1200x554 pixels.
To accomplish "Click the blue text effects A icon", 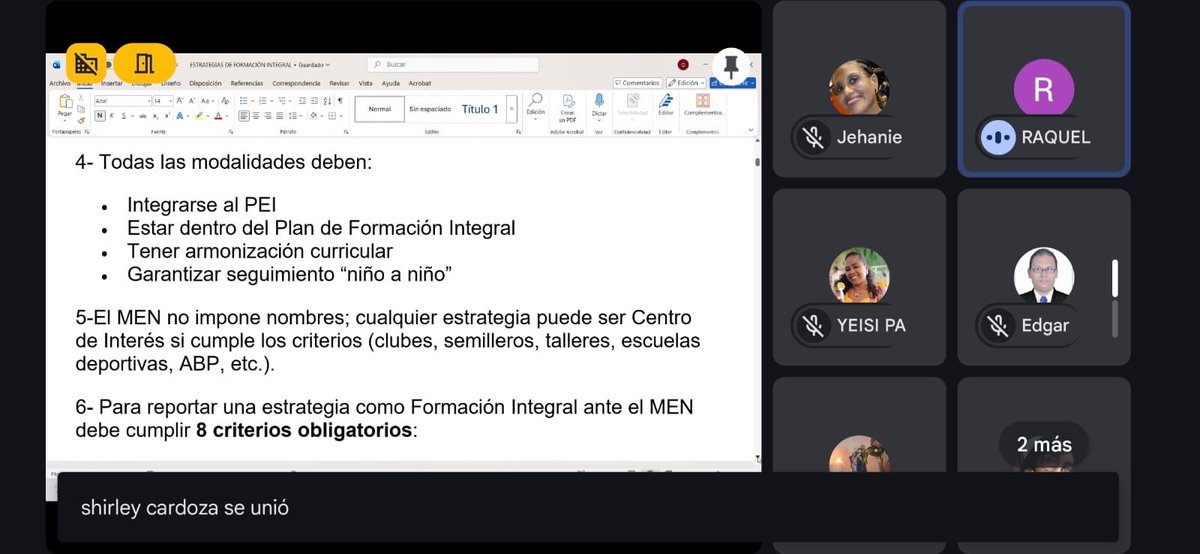I will (x=180, y=116).
